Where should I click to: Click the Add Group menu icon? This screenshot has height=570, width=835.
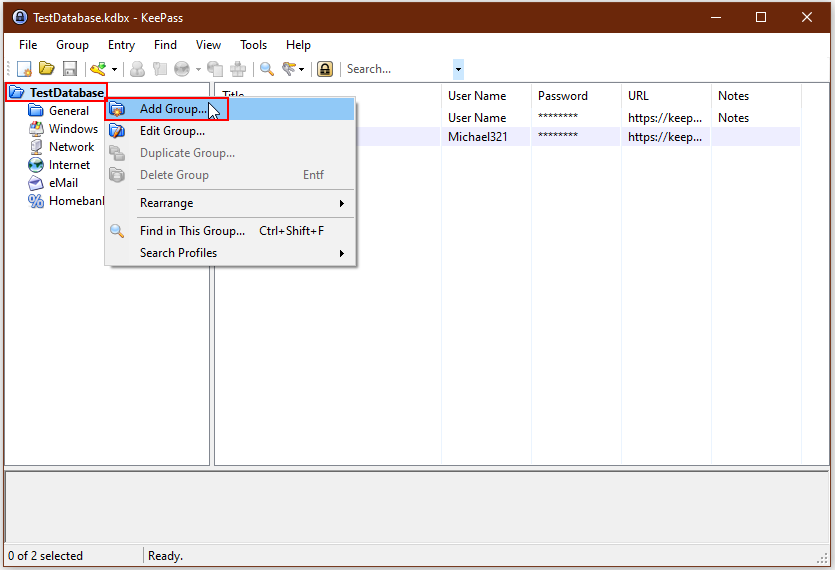(x=117, y=109)
